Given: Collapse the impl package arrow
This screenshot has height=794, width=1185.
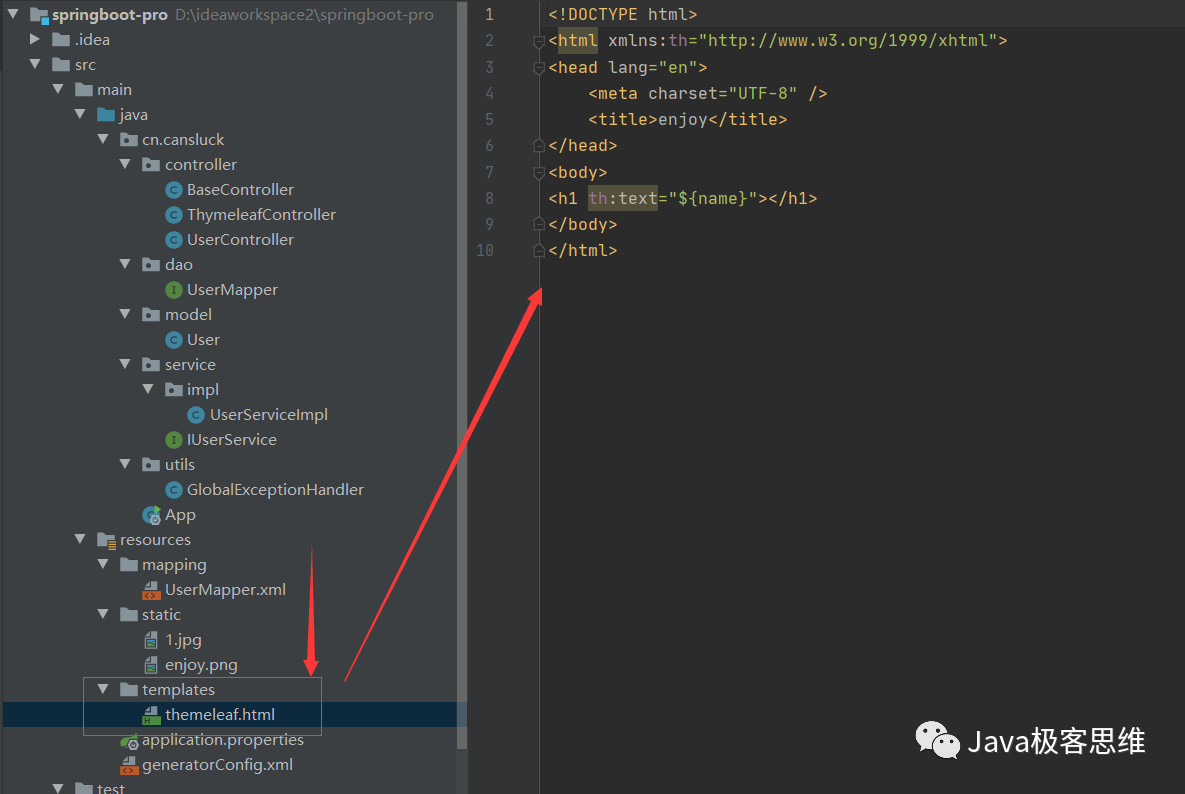Looking at the screenshot, I should click(148, 389).
